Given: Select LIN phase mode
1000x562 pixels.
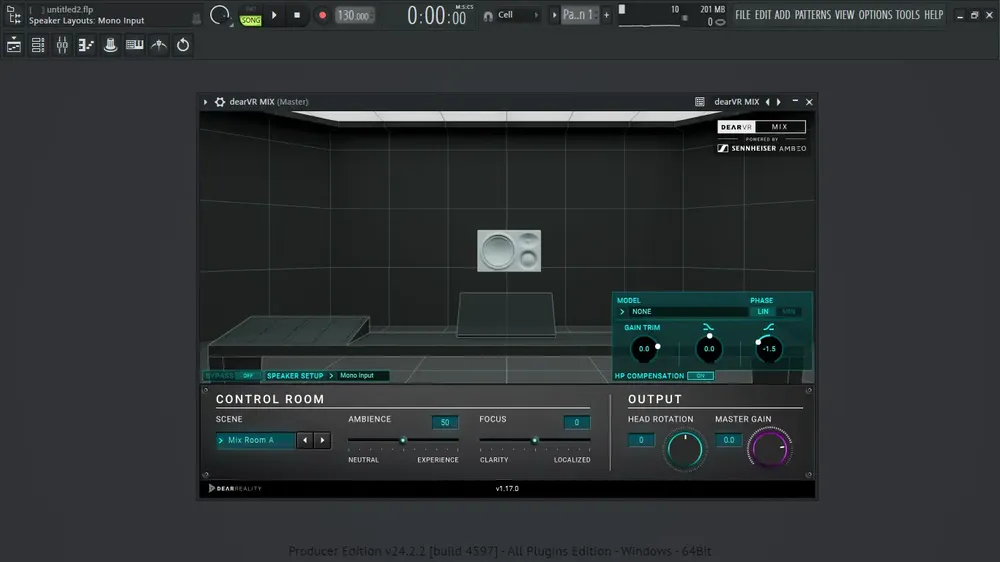Looking at the screenshot, I should (763, 311).
